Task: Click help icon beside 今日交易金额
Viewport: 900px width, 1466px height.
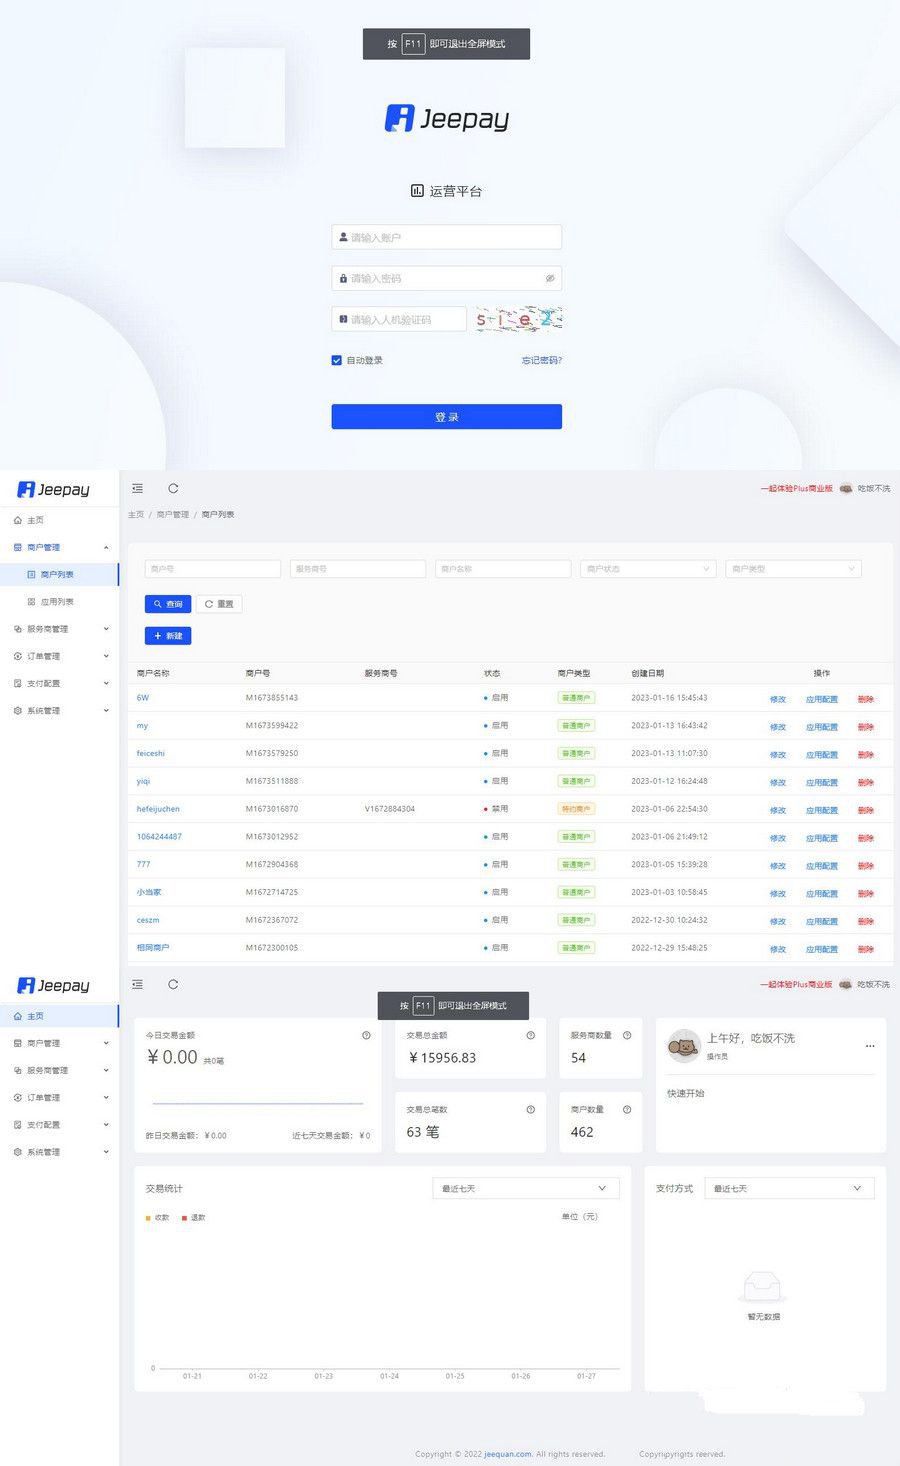Action: 366,1035
